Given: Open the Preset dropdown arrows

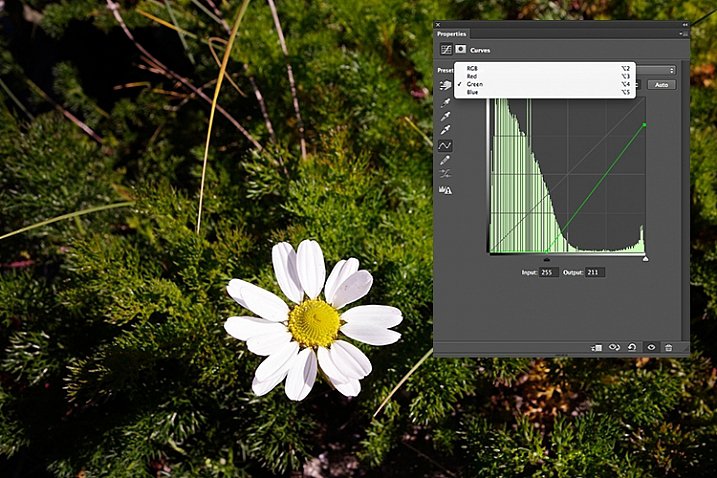Looking at the screenshot, I should (x=671, y=70).
